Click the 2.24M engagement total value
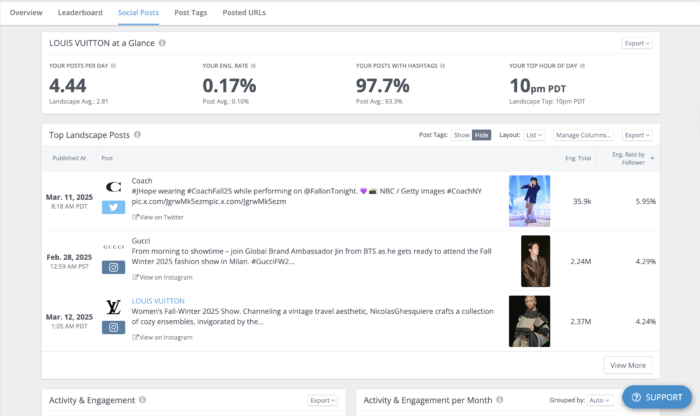The height and width of the screenshot is (416, 700). [x=581, y=262]
